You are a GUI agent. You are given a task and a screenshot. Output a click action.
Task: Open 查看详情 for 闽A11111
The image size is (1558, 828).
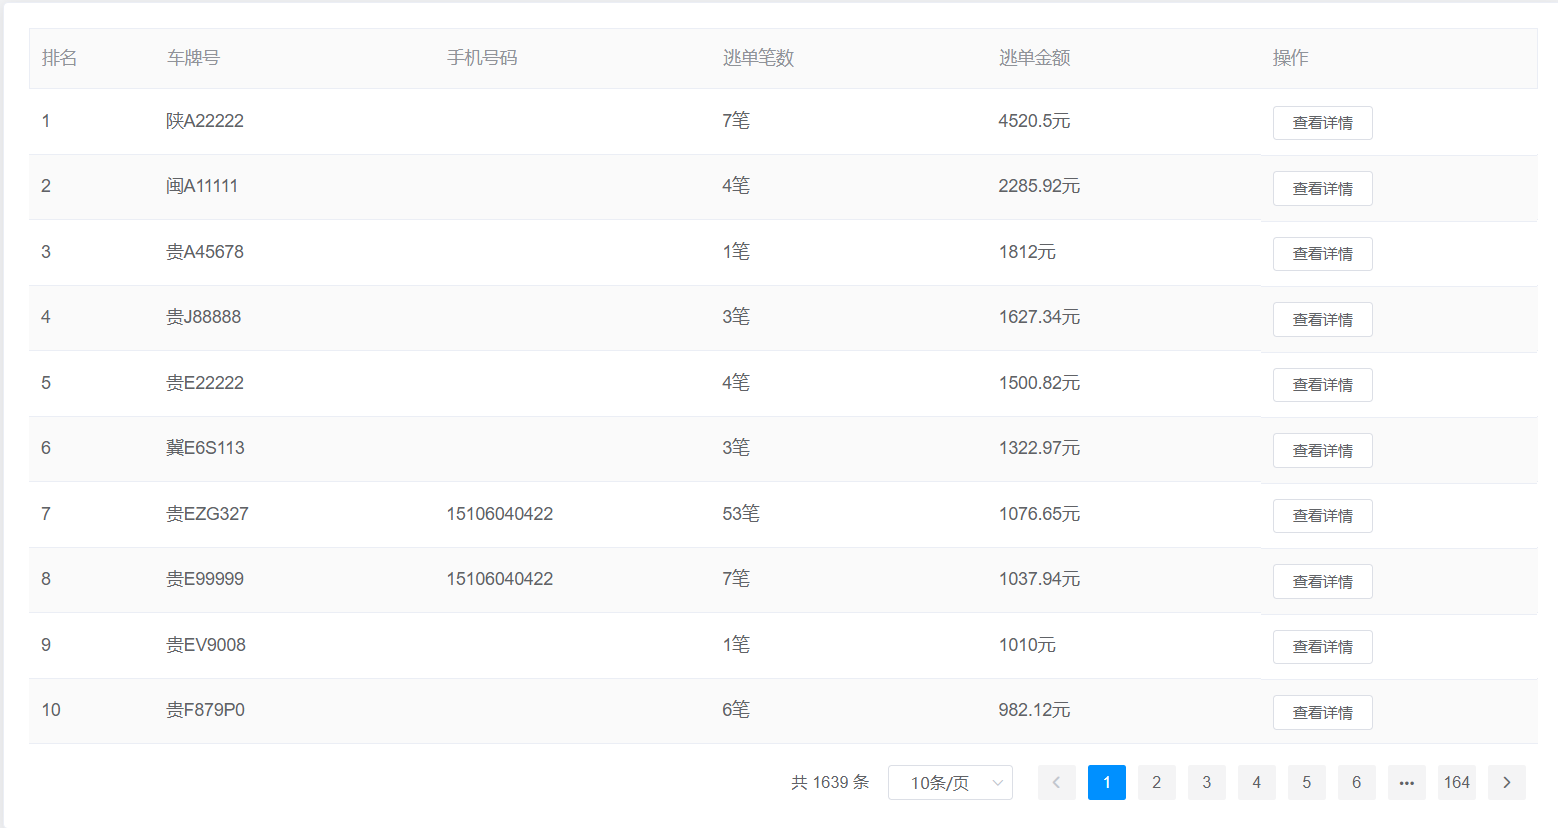click(1322, 188)
